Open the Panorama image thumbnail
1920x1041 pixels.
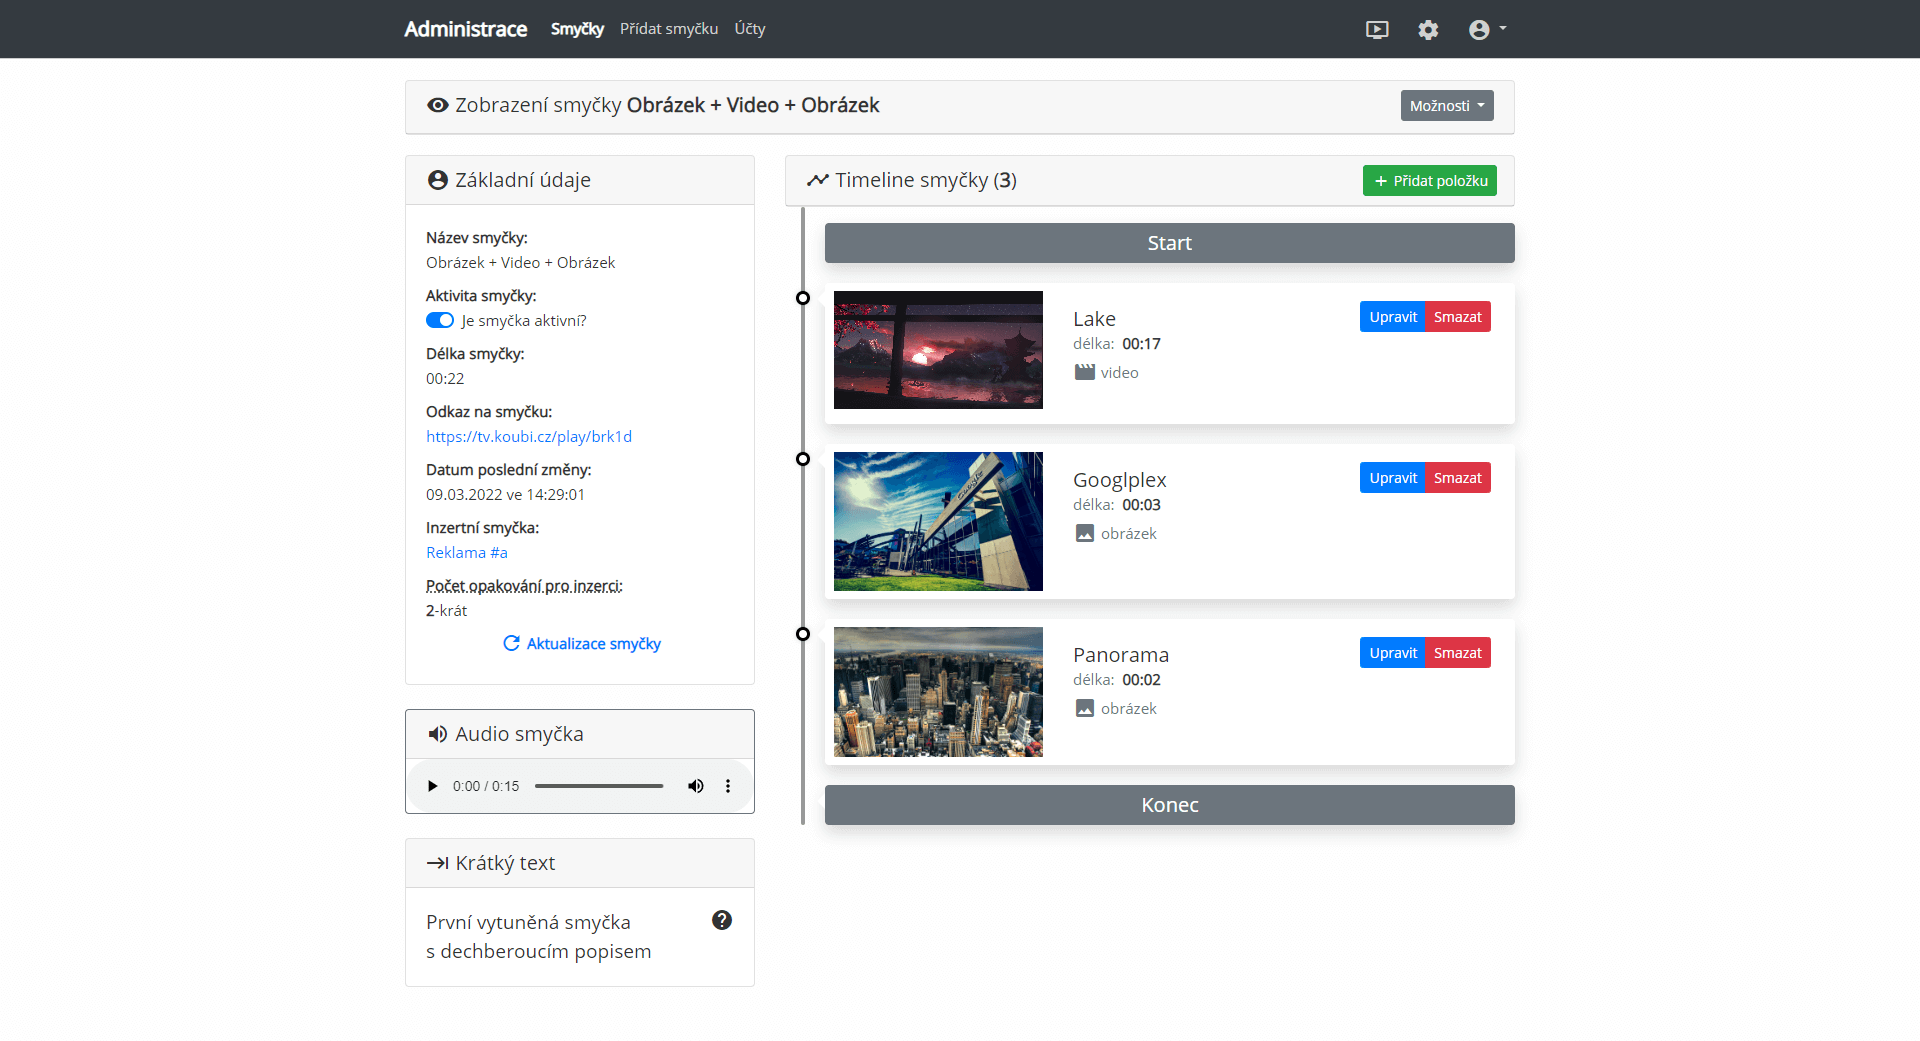coord(938,692)
